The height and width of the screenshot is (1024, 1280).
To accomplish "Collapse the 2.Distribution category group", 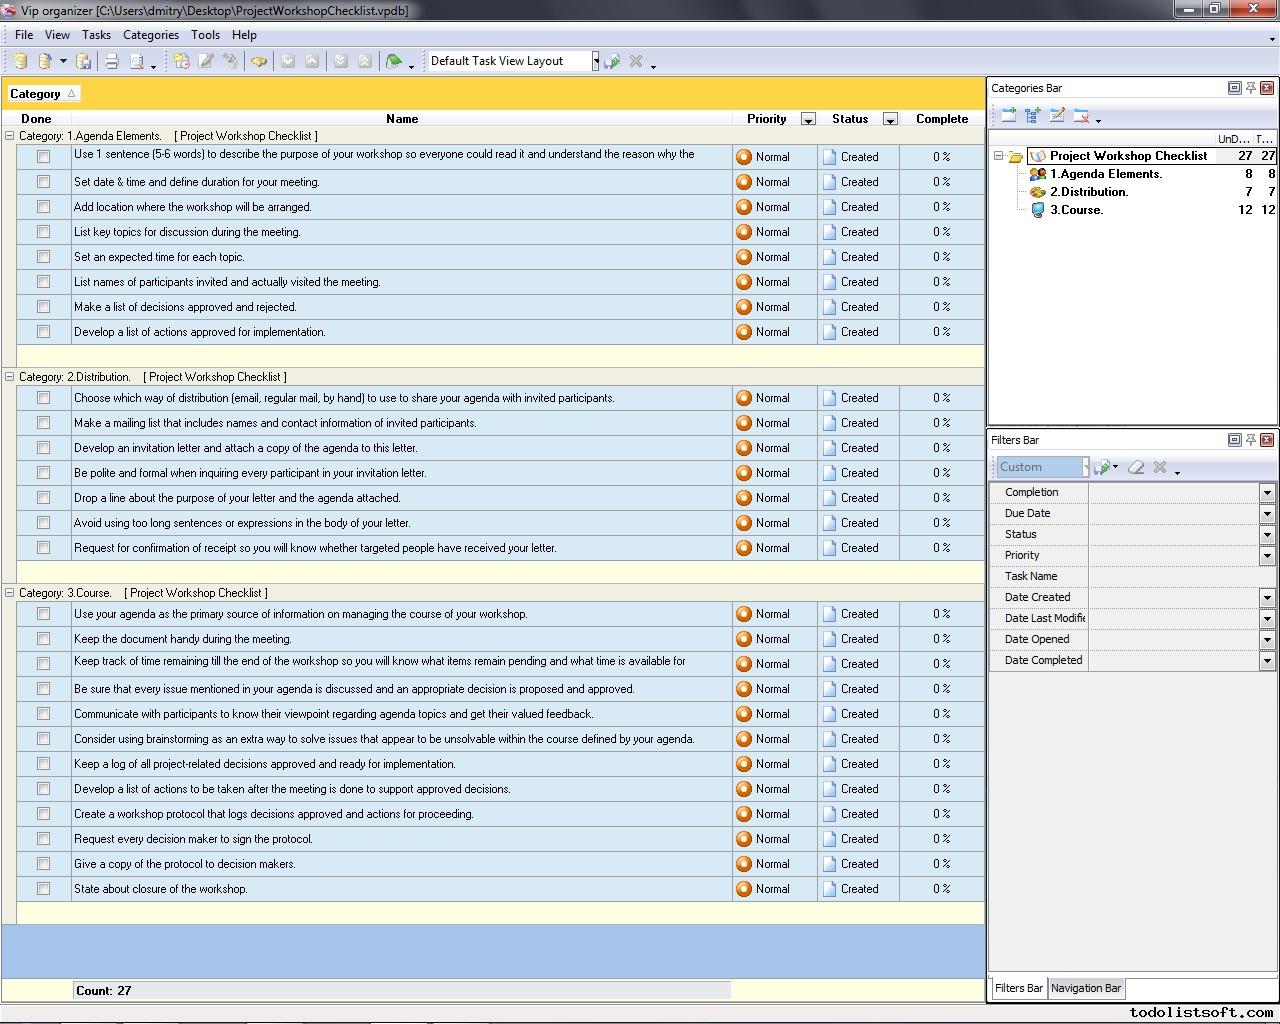I will pyautogui.click(x=10, y=377).
